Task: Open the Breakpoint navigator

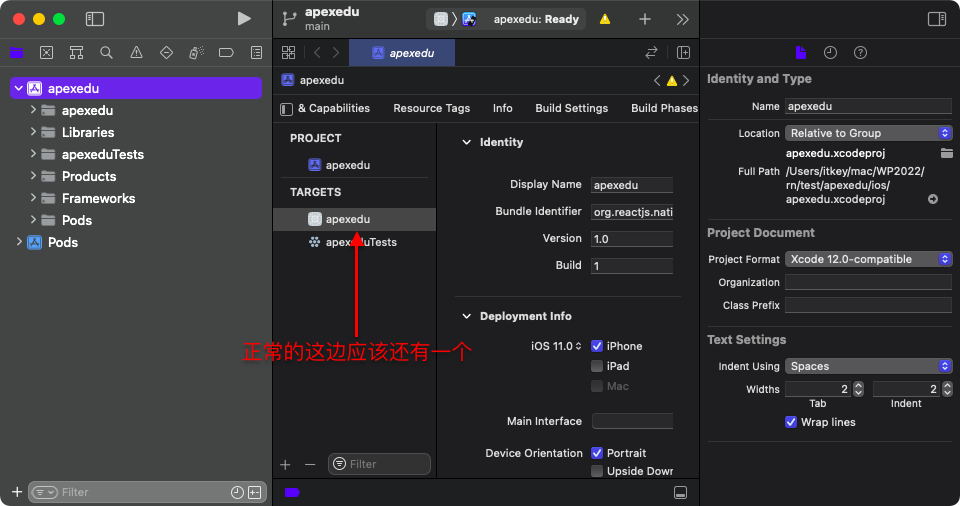Action: (x=226, y=53)
